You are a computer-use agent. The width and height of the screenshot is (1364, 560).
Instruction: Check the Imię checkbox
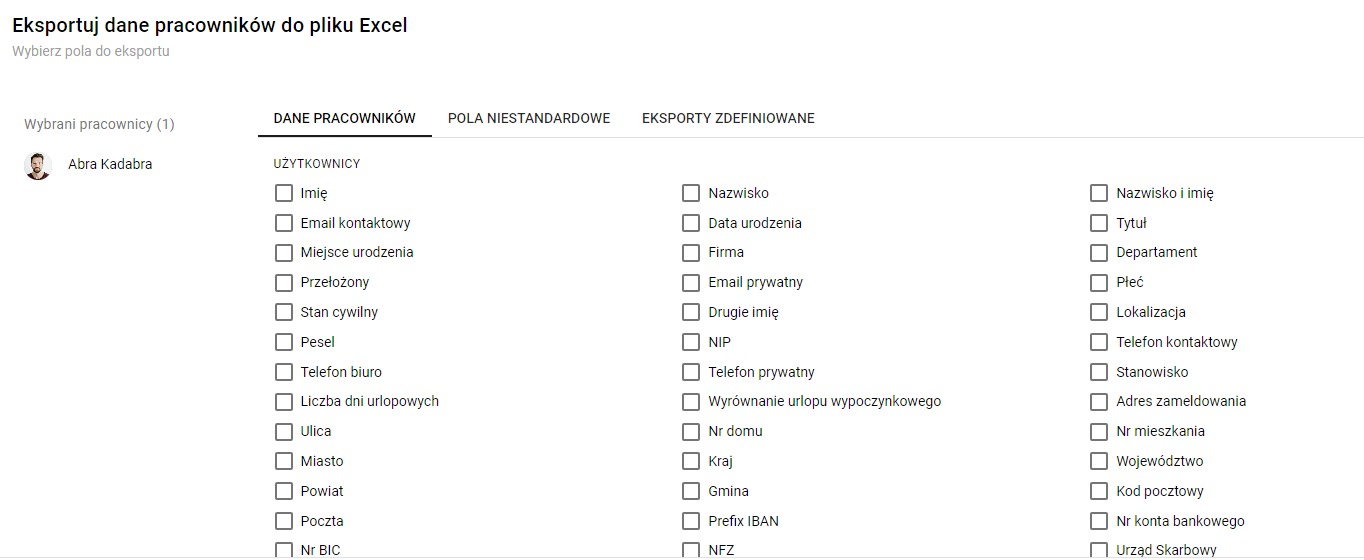(284, 193)
